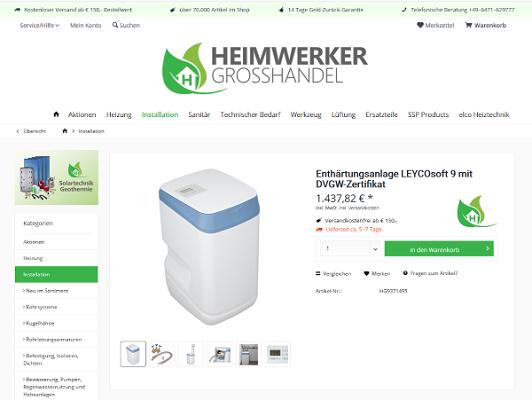The image size is (532, 400).
Task: Click Fragen zum Artikel question icon
Action: (405, 273)
